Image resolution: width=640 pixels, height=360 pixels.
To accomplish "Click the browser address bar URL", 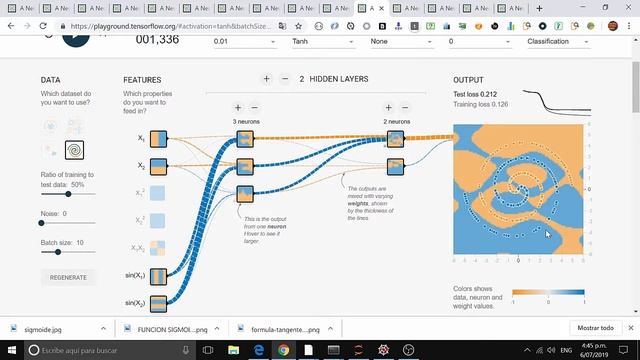I will [170, 26].
